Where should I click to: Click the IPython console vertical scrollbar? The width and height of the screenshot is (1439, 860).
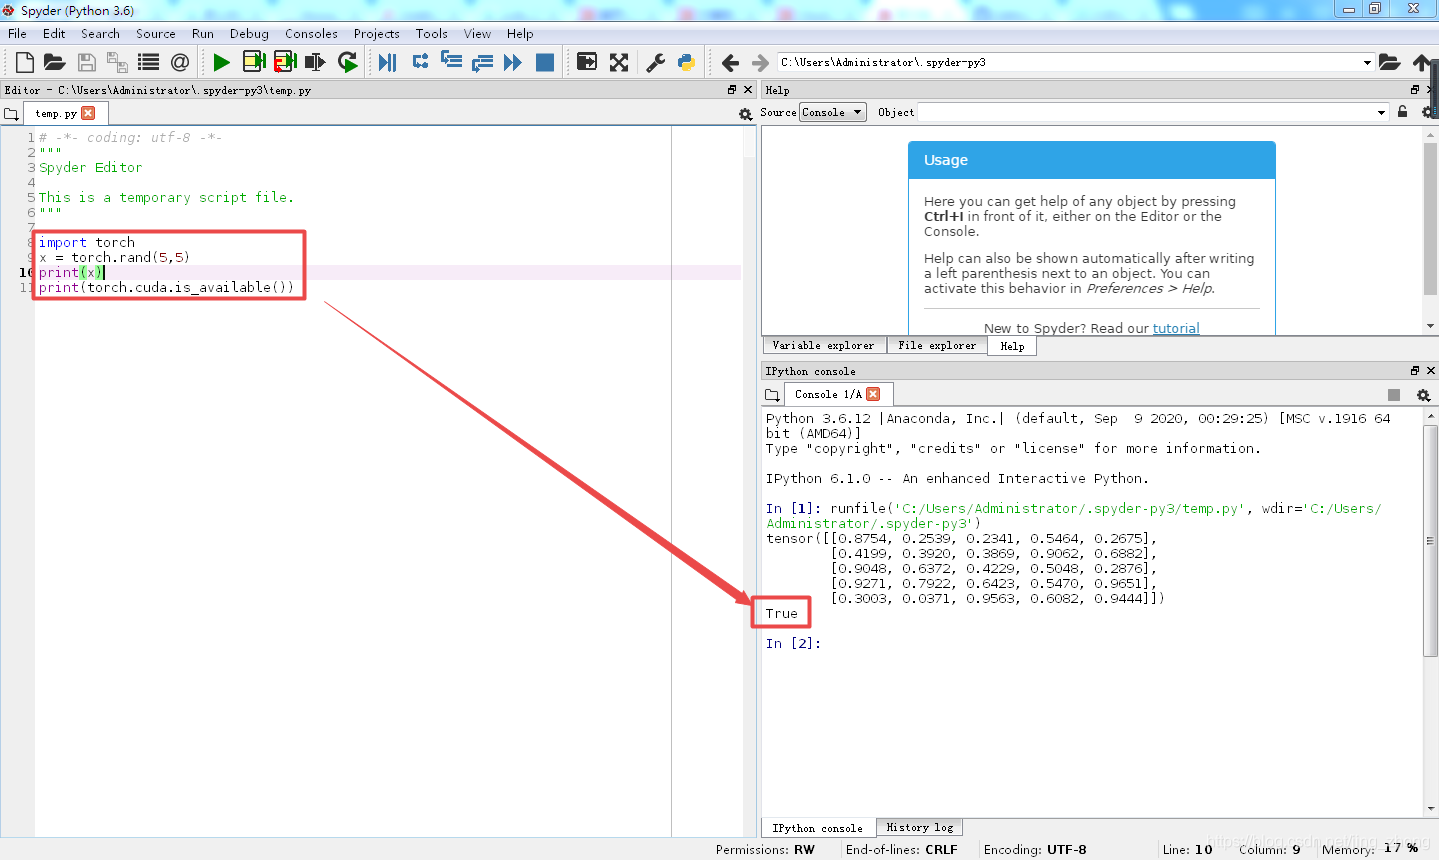point(1430,540)
